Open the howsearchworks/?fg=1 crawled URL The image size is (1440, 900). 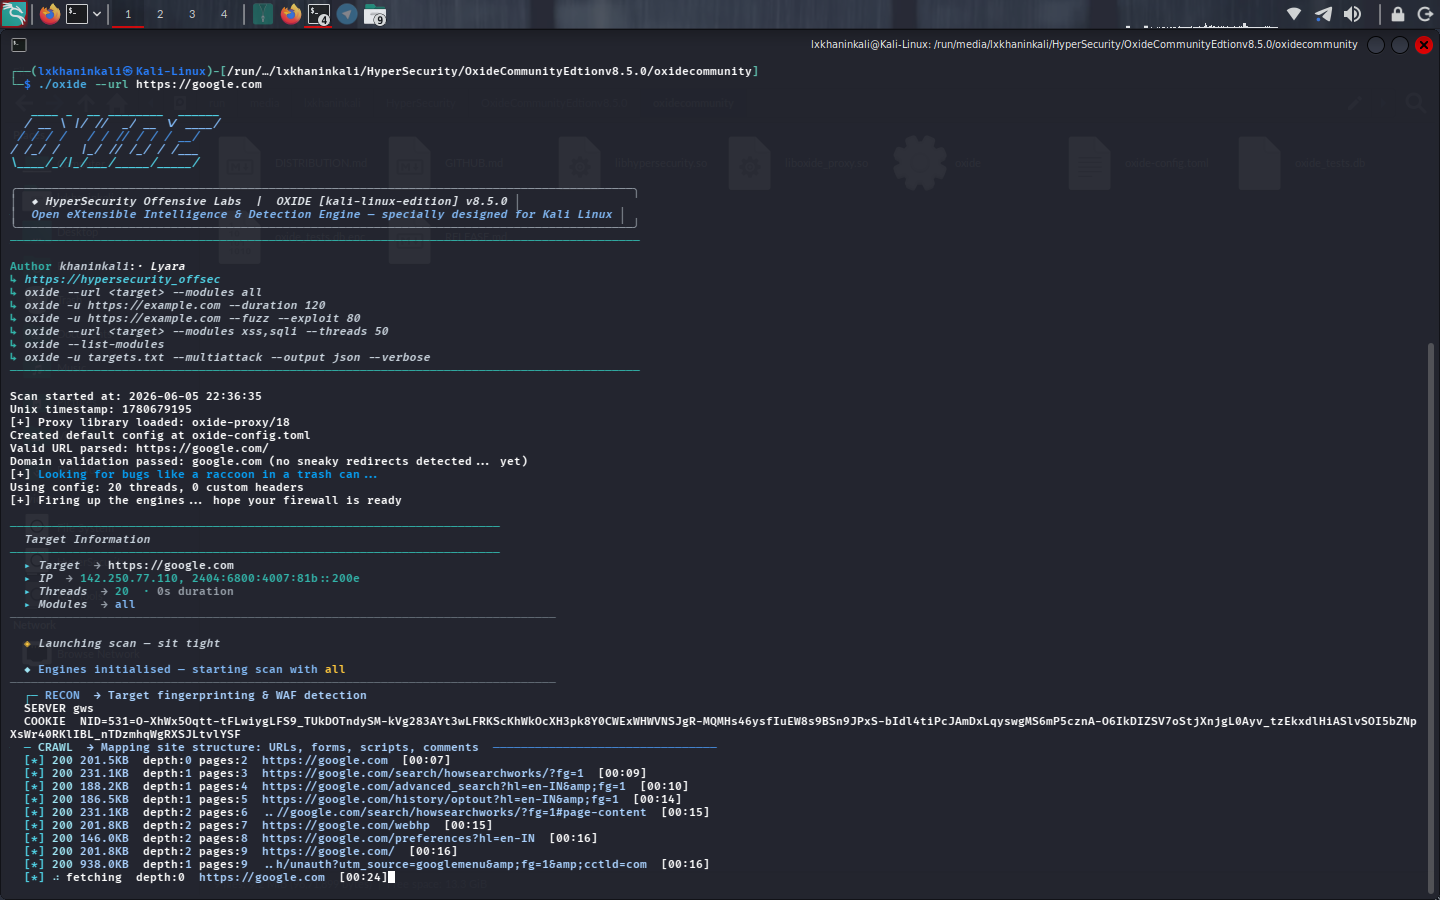(x=422, y=774)
